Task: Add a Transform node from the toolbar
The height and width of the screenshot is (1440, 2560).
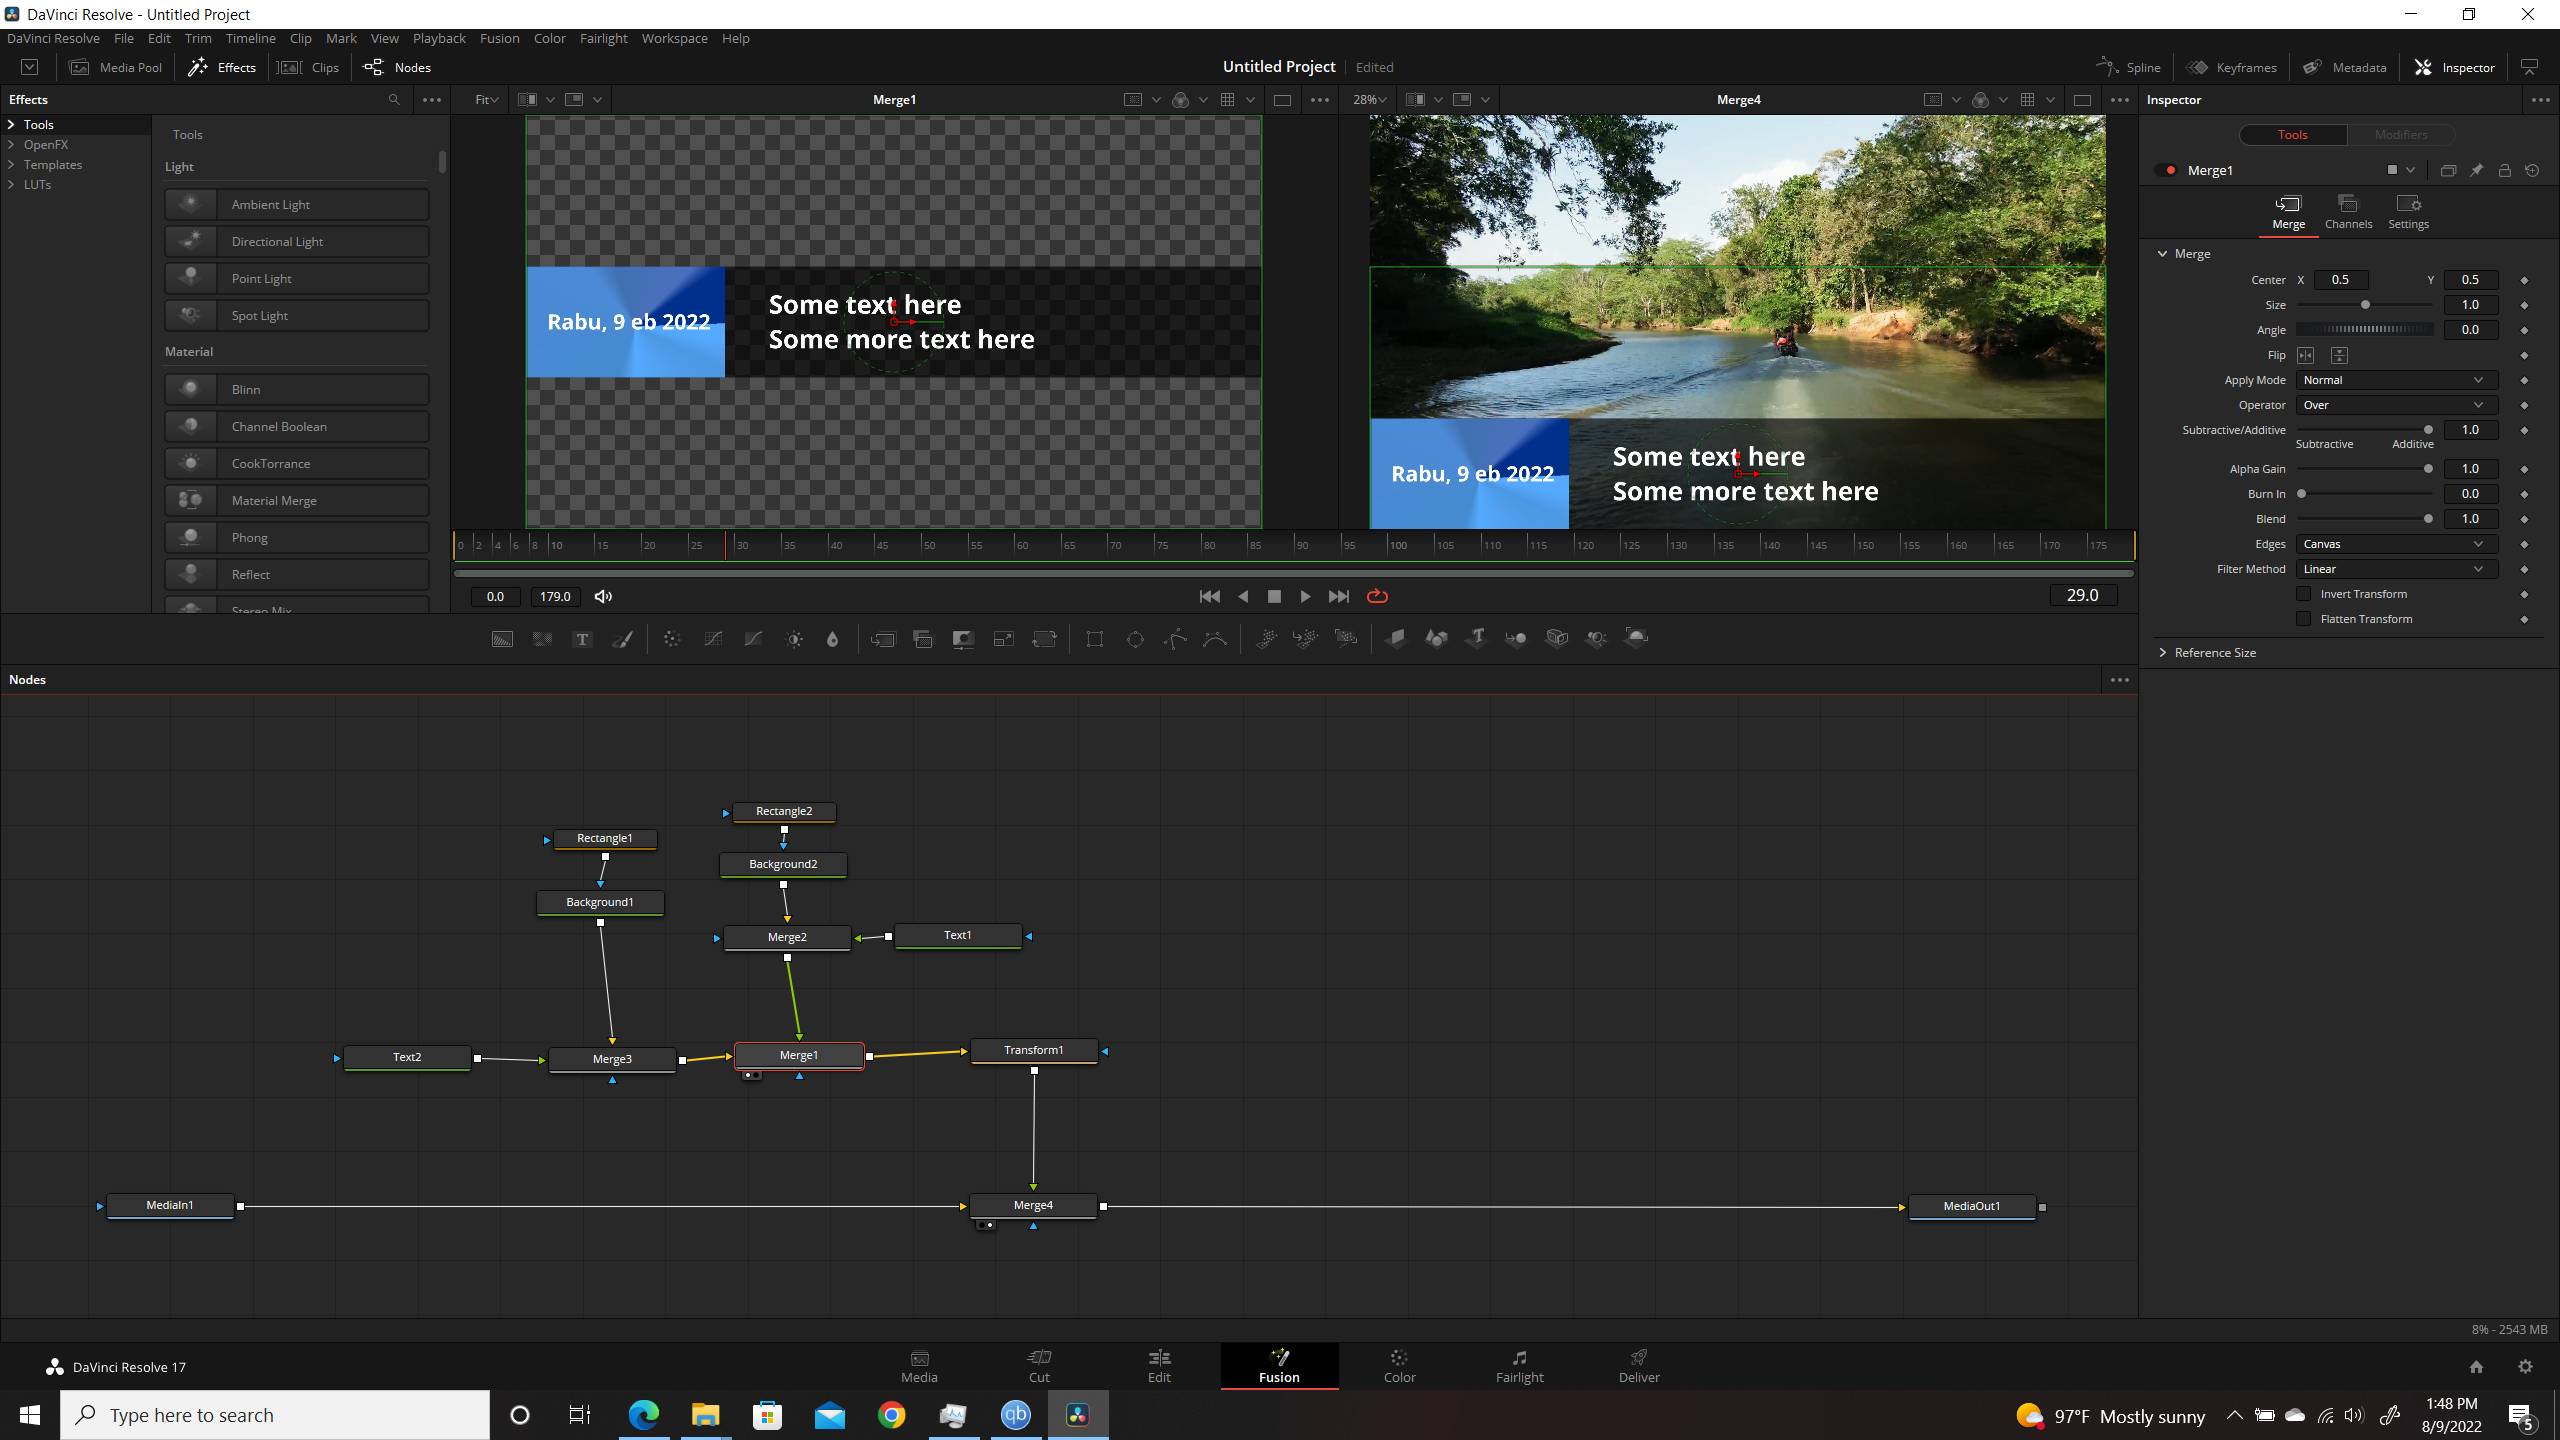Action: click(x=1044, y=639)
